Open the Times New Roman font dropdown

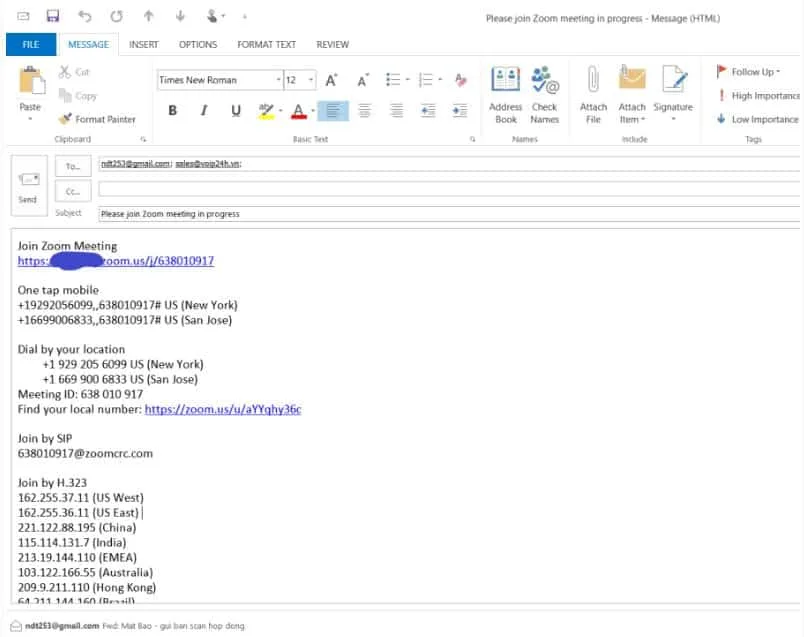click(x=278, y=80)
